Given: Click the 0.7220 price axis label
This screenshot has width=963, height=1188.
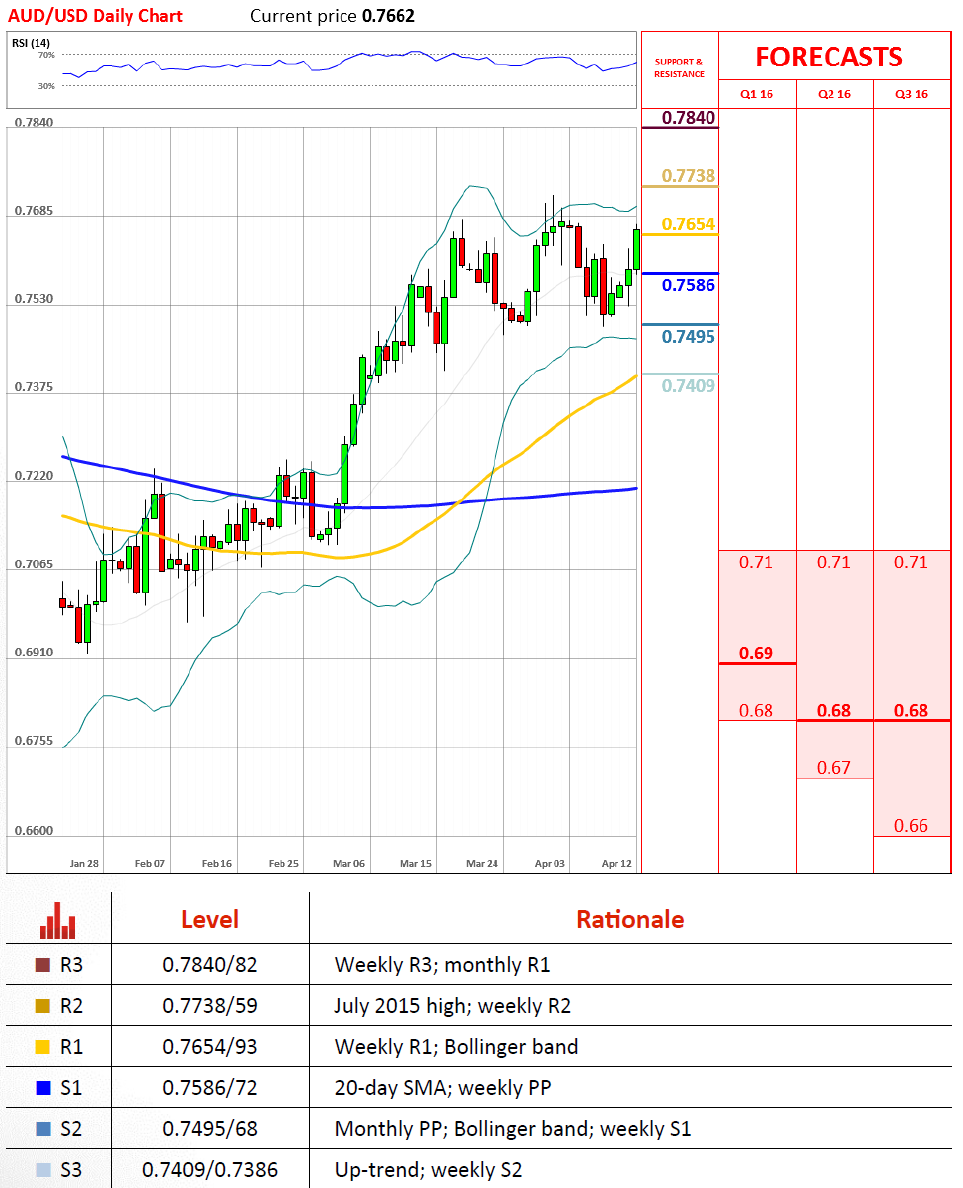Looking at the screenshot, I should (x=34, y=476).
